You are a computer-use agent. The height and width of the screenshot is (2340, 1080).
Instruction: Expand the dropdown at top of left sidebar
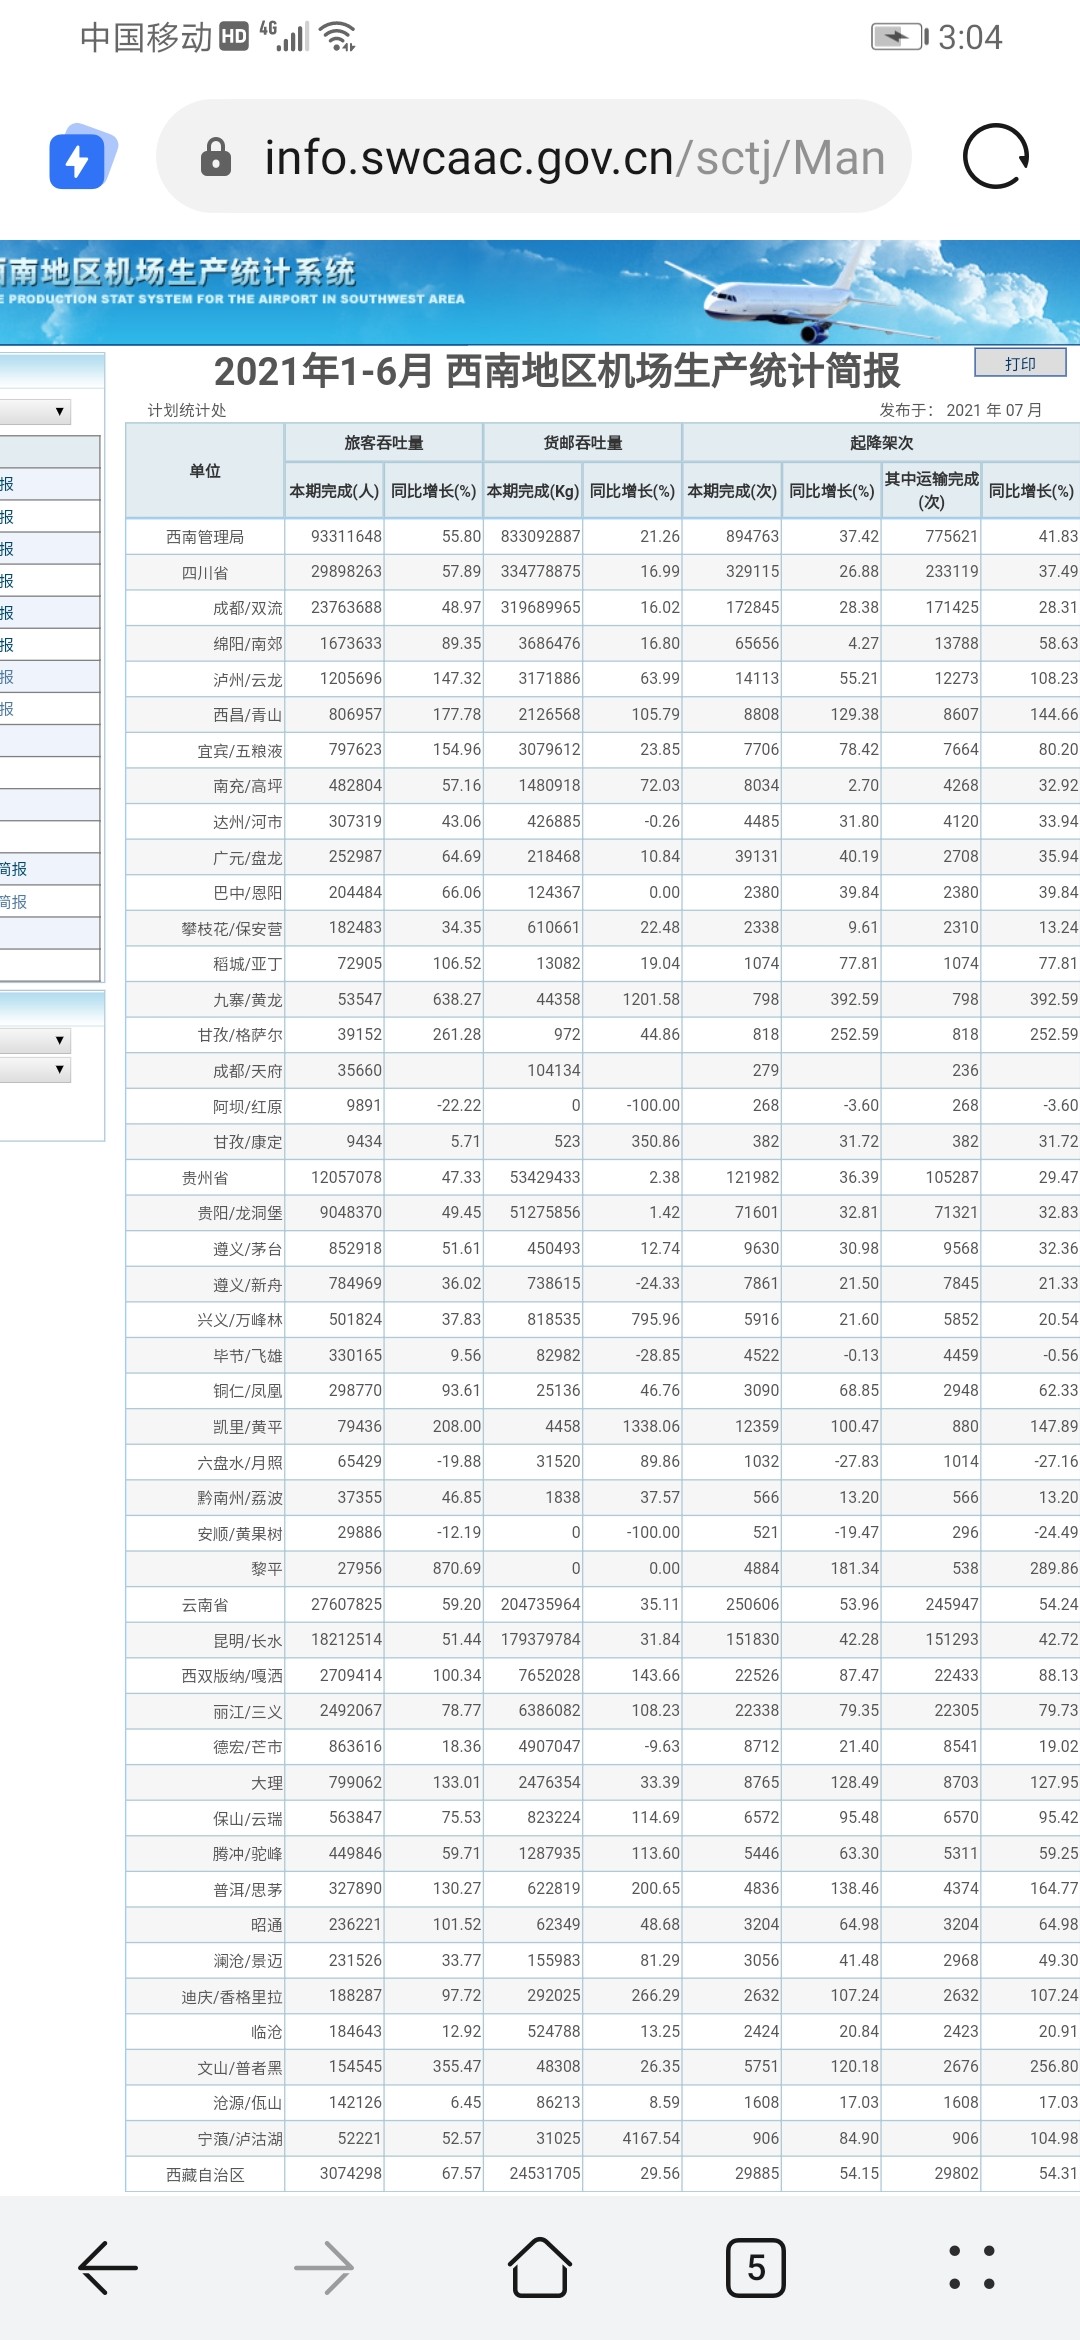[36, 411]
